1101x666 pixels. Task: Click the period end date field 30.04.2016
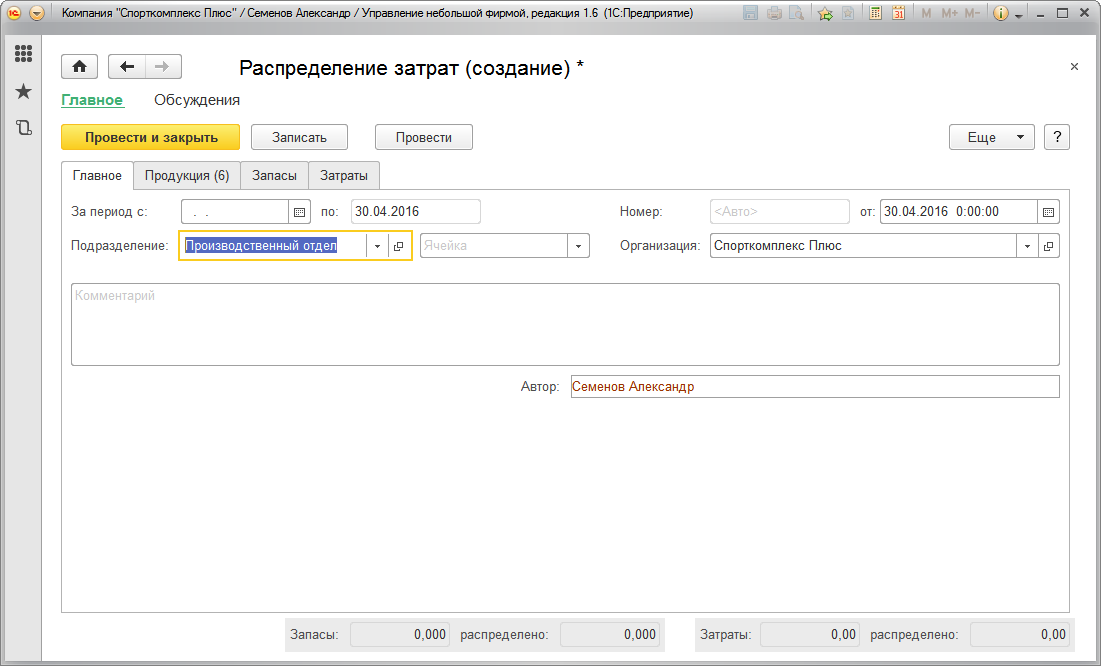point(416,211)
